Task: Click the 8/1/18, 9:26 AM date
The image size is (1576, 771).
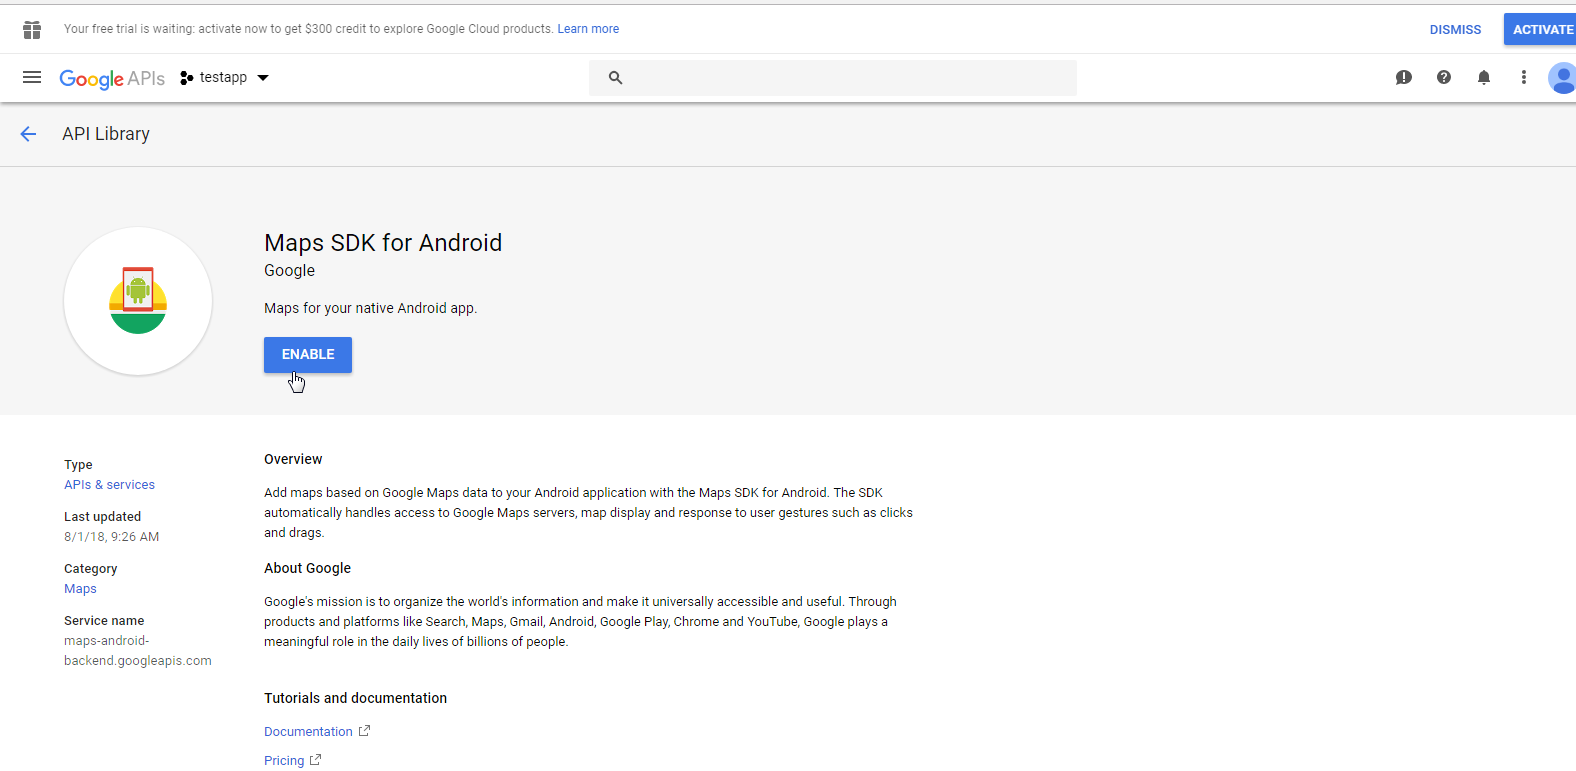Action: pyautogui.click(x=112, y=537)
